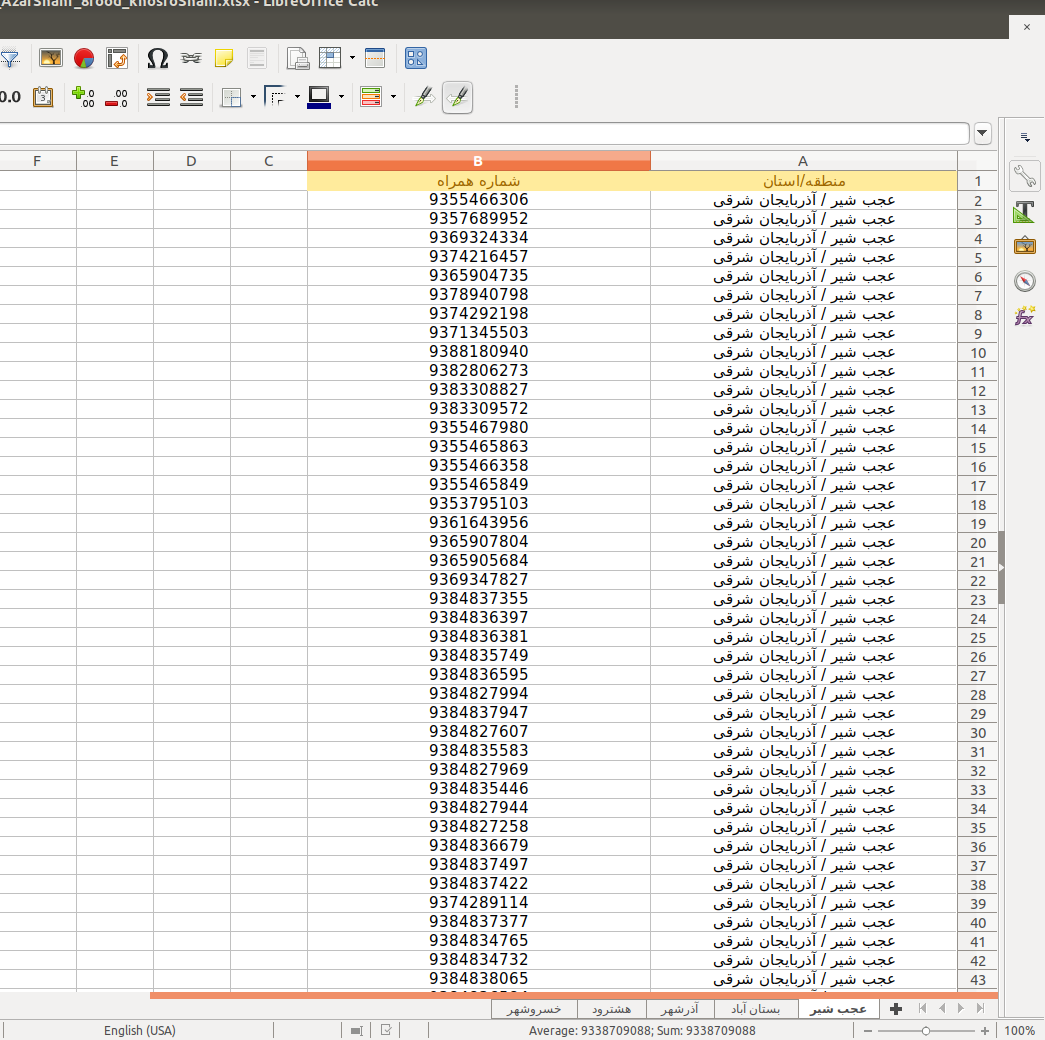The width and height of the screenshot is (1045, 1040).
Task: Open the sidebar Gallery deck
Action: pyautogui.click(x=1024, y=246)
